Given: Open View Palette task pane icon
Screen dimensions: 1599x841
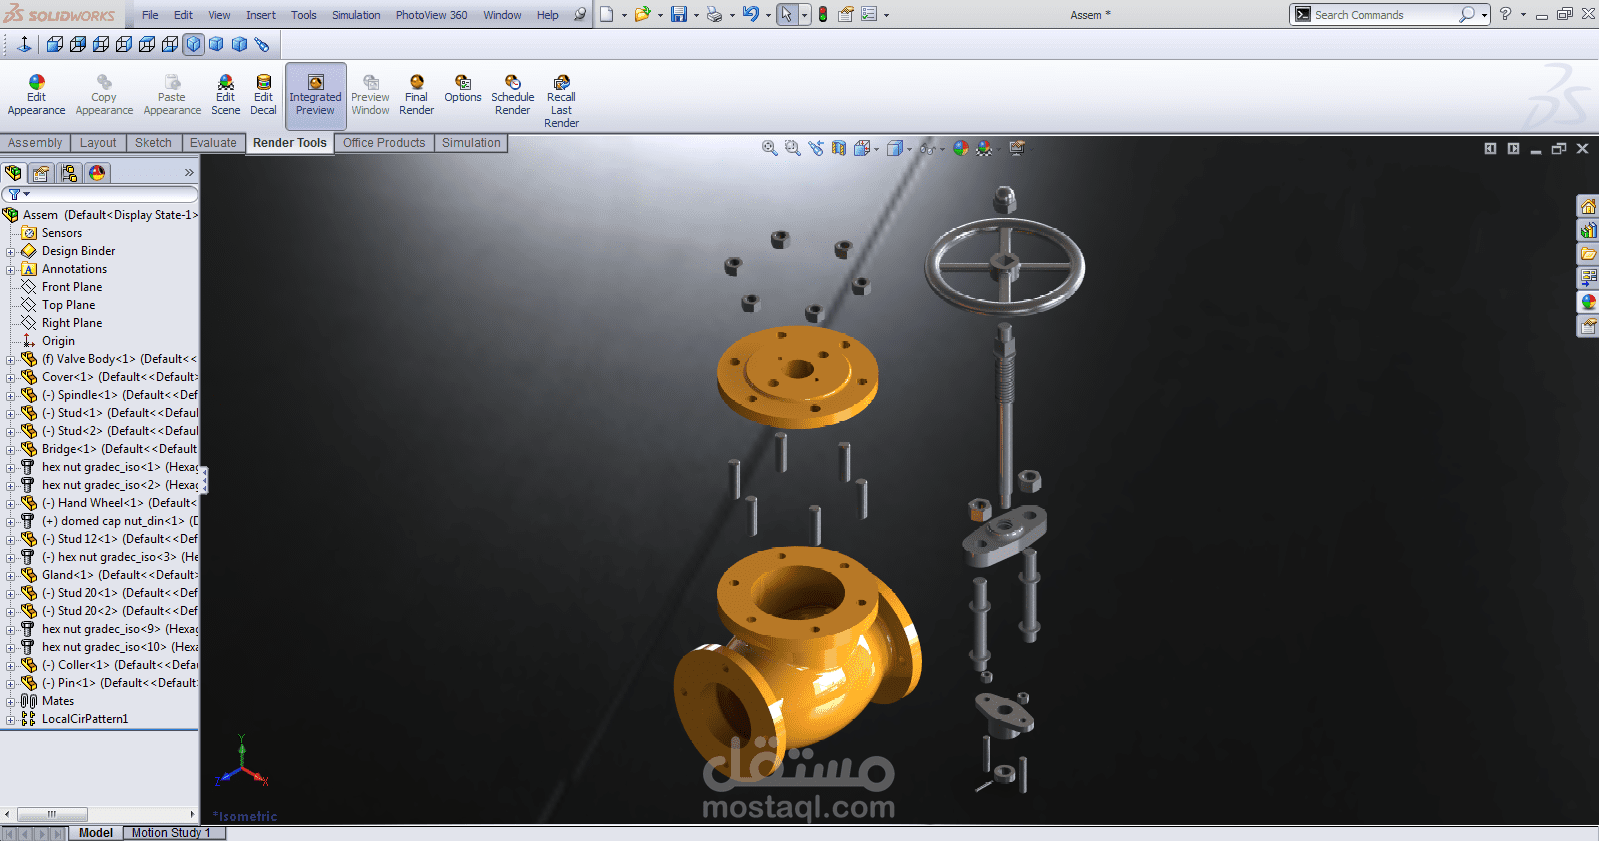Looking at the screenshot, I should click(1588, 278).
